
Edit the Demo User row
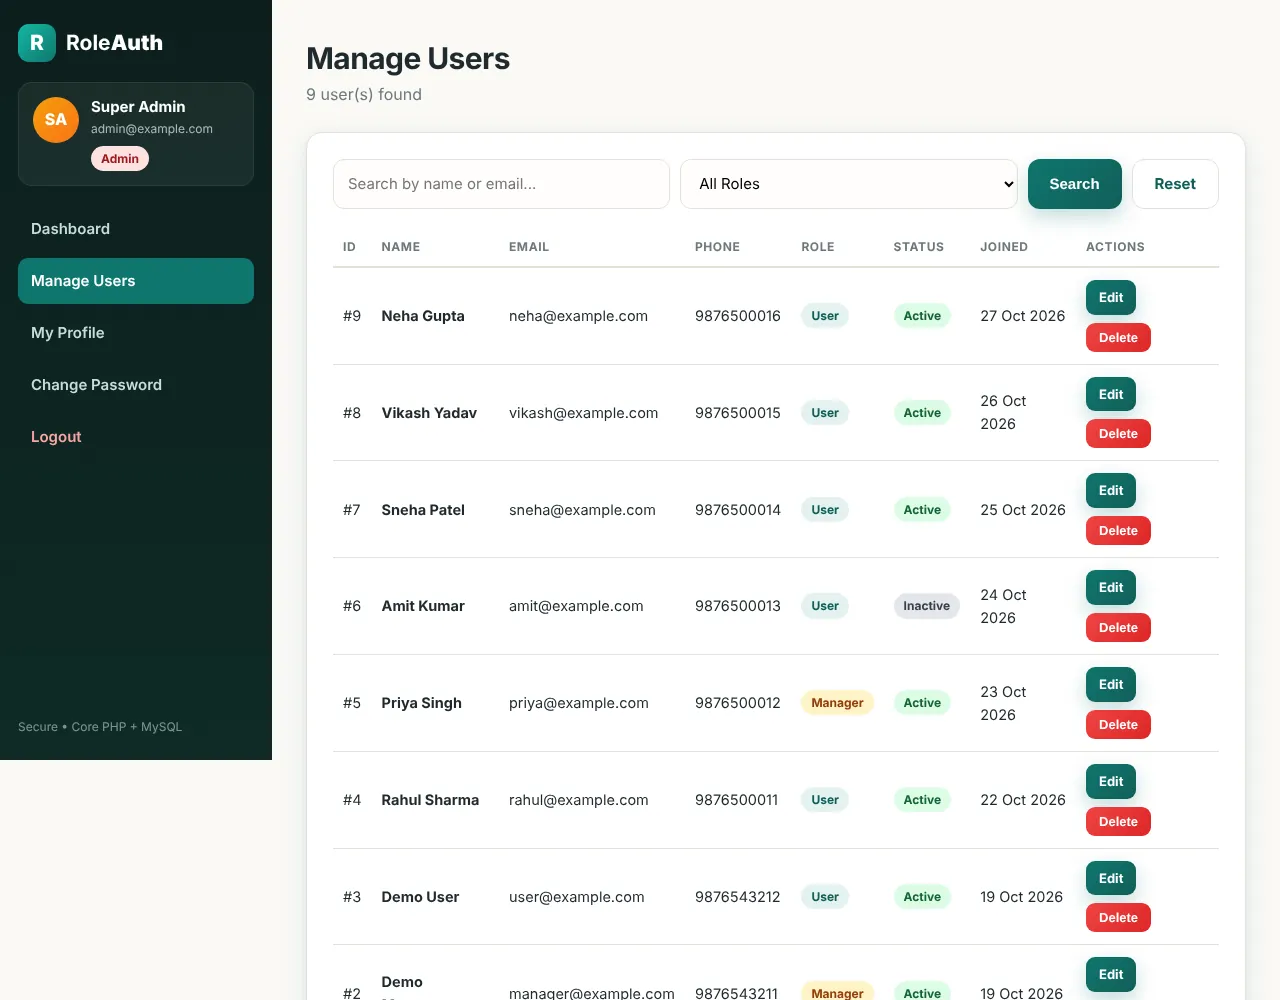coord(1111,878)
